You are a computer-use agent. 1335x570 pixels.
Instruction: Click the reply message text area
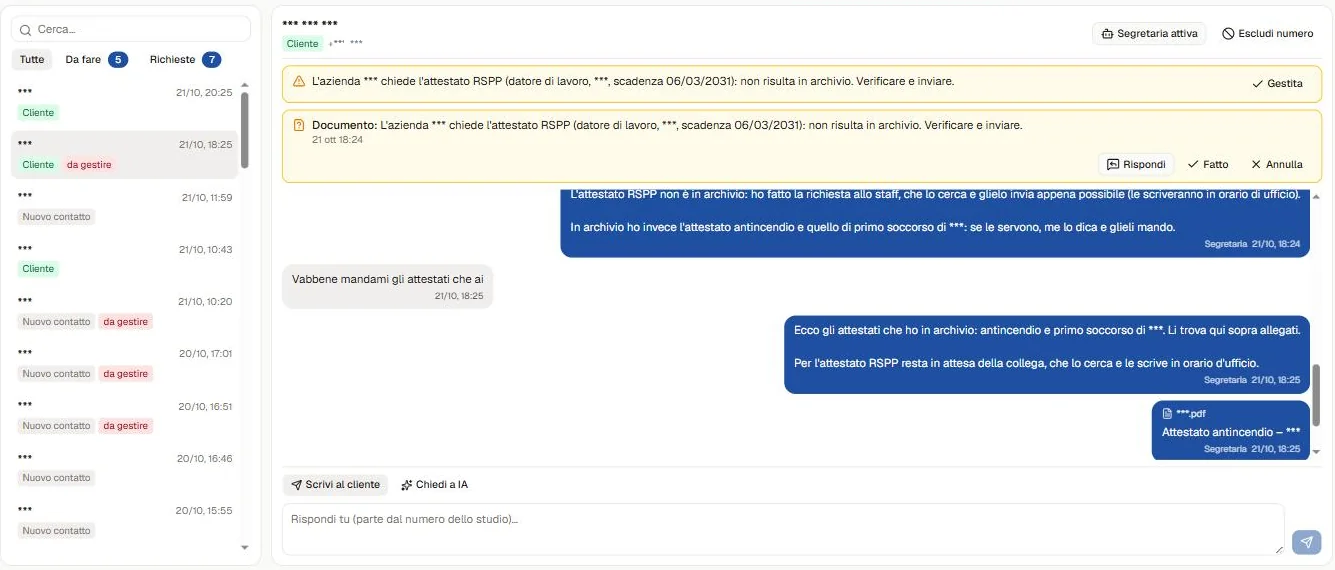[x=783, y=529]
